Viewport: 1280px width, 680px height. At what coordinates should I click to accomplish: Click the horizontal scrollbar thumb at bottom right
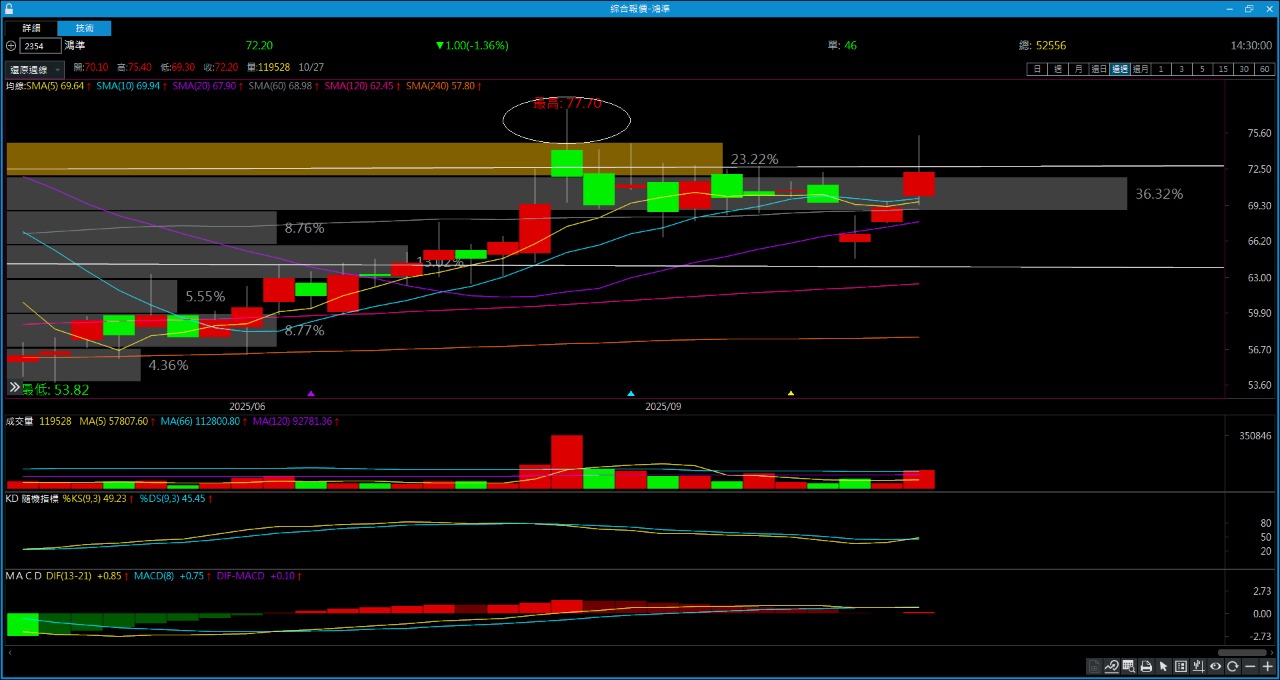point(1242,652)
